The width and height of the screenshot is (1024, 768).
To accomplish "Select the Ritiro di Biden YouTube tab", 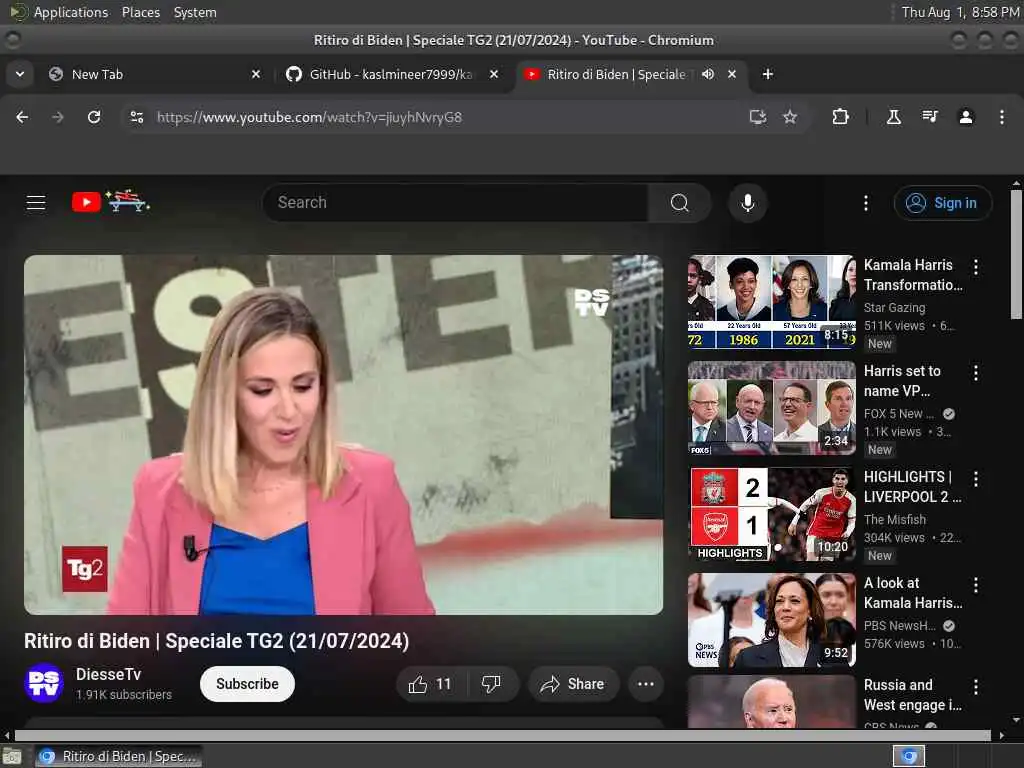I will click(631, 74).
